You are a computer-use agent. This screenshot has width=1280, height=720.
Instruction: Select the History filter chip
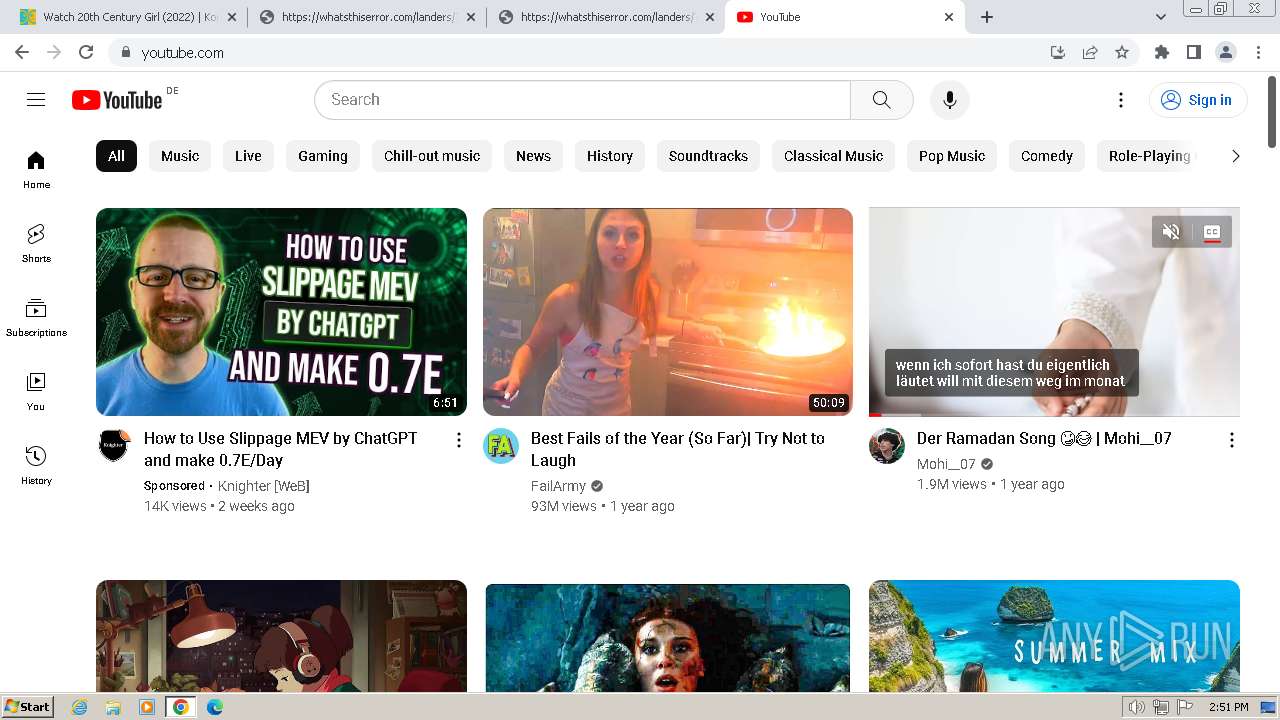[610, 156]
